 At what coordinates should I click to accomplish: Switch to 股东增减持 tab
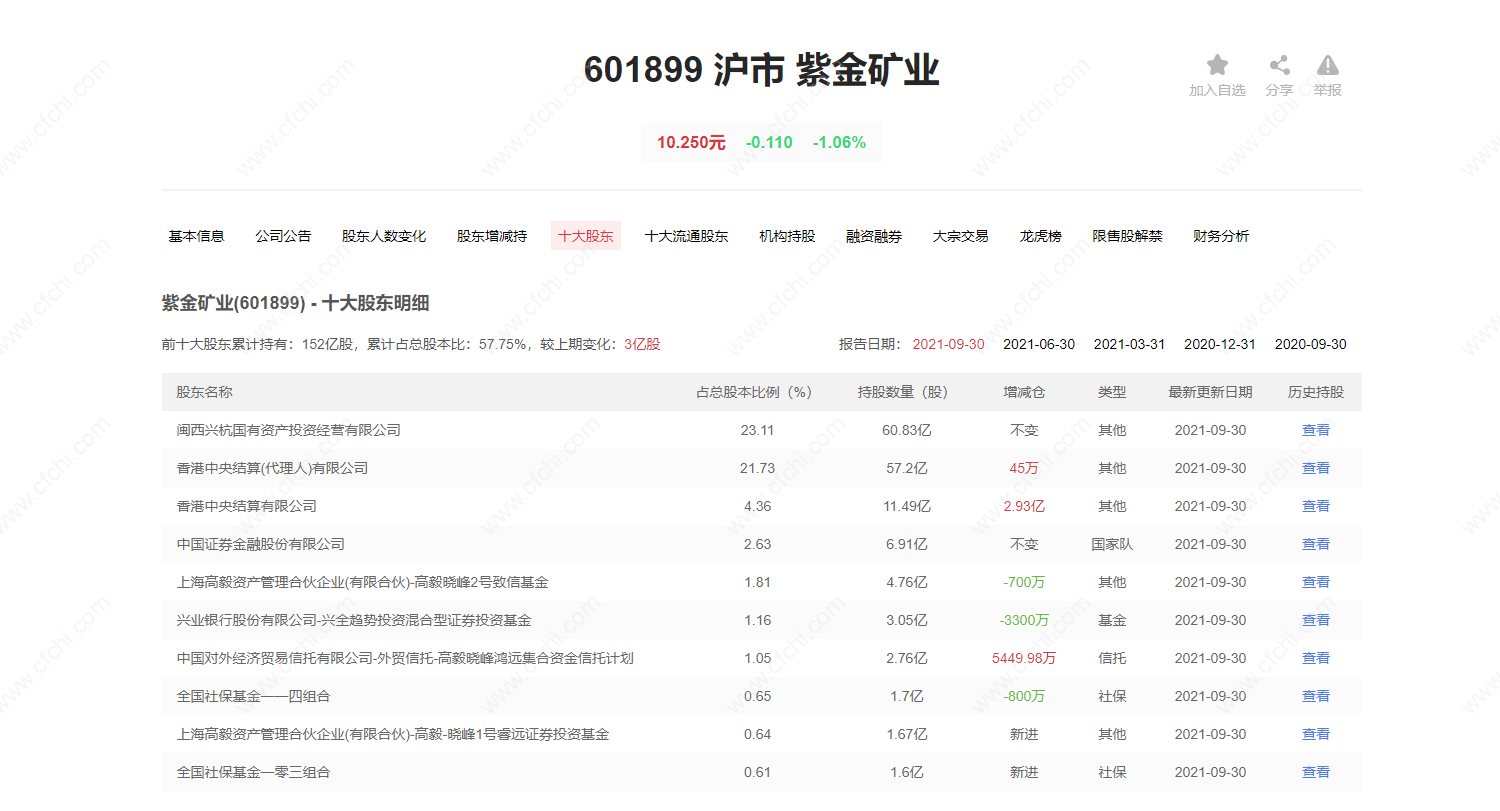click(492, 236)
